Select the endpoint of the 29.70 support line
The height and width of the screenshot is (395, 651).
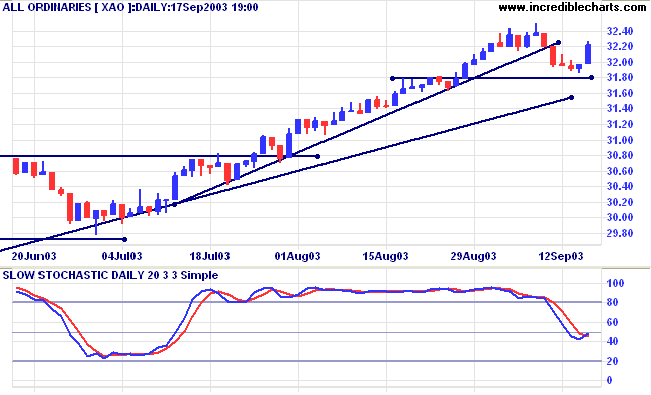125,239
